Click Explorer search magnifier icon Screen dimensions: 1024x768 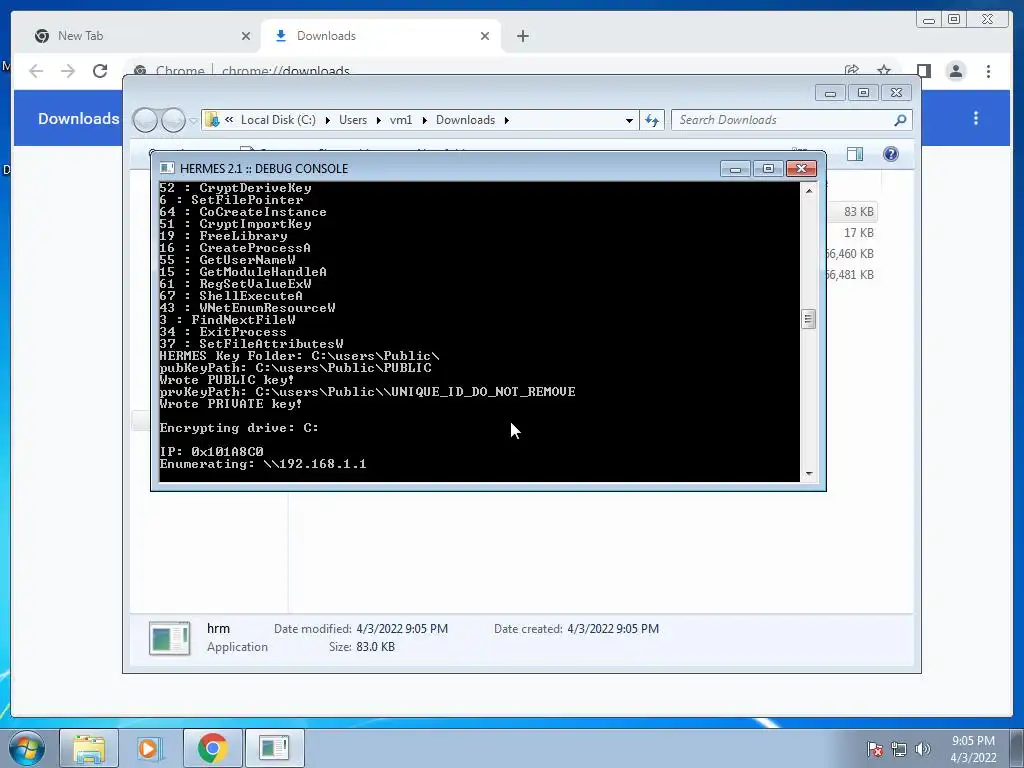click(x=900, y=120)
